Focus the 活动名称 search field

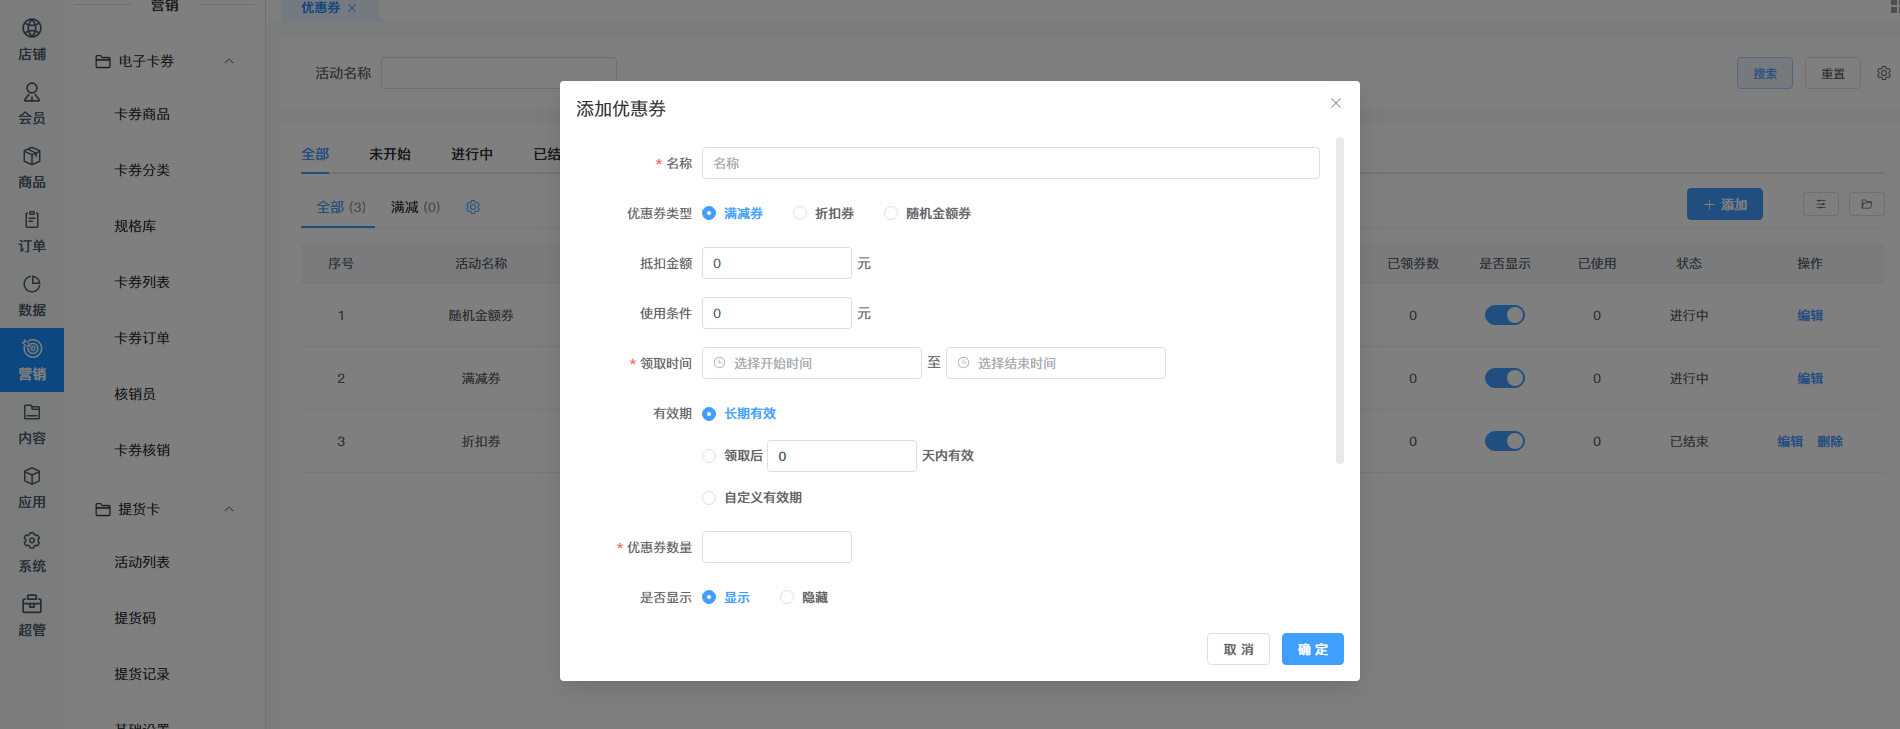[499, 73]
